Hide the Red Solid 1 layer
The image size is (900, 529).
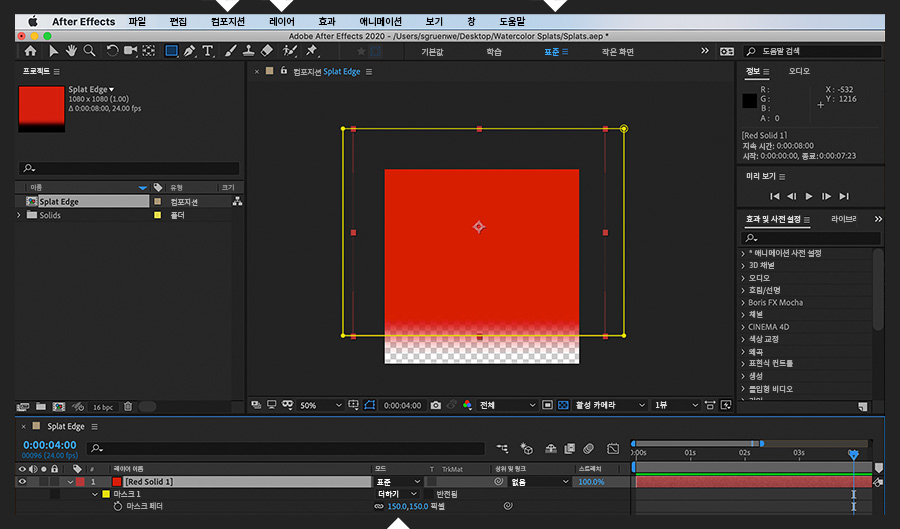click(23, 481)
